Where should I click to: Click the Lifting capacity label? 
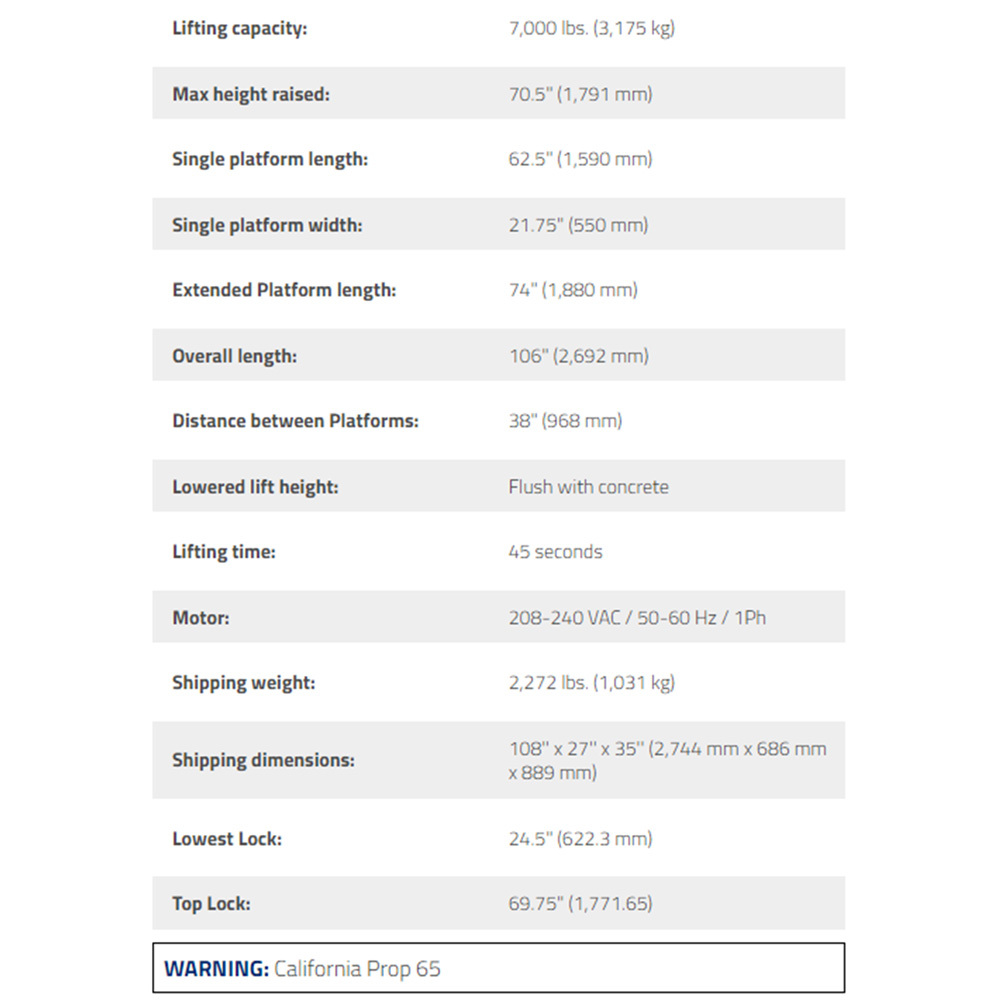pyautogui.click(x=239, y=29)
